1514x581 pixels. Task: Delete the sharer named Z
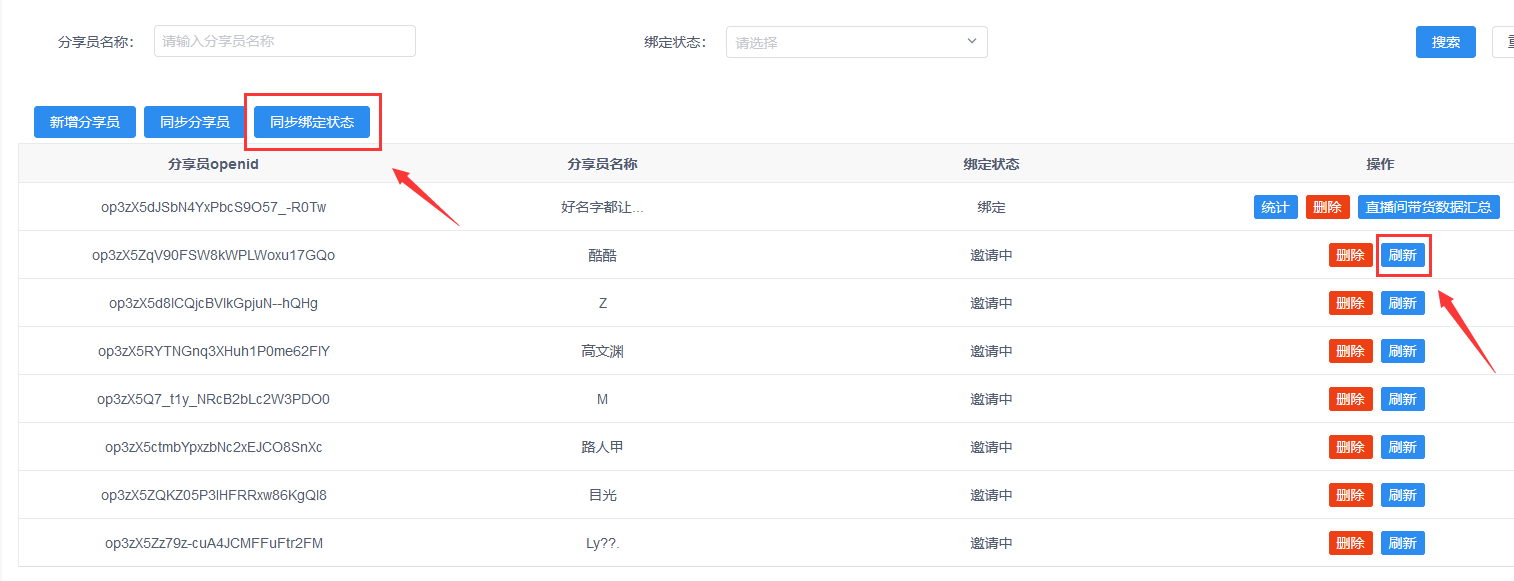click(1350, 303)
